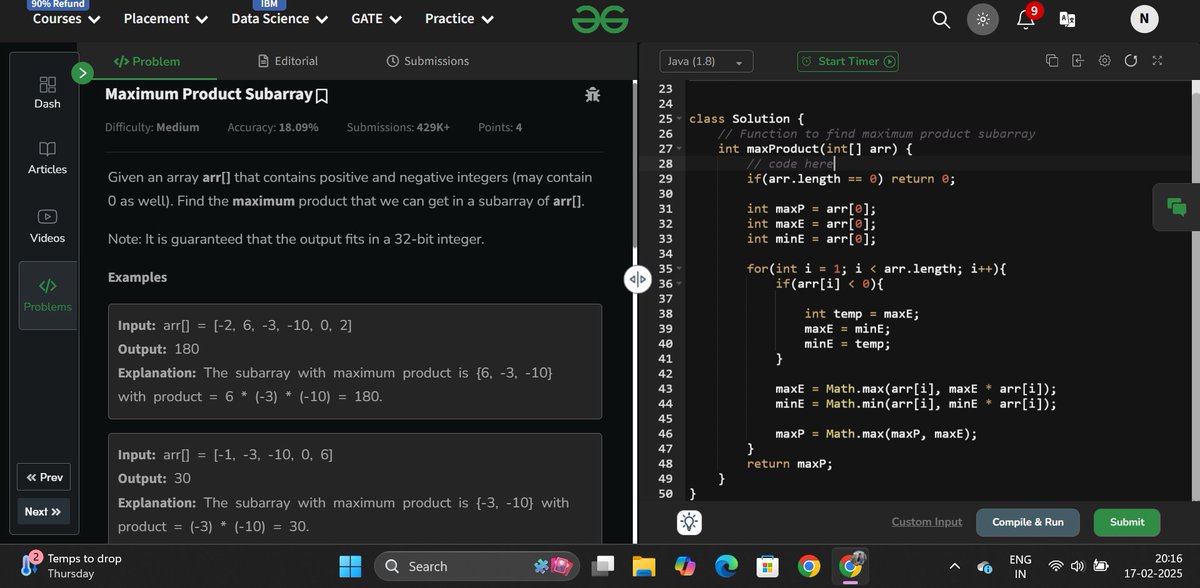This screenshot has width=1200, height=588.
Task: Click the panel divider resize handle icon
Action: (x=637, y=280)
